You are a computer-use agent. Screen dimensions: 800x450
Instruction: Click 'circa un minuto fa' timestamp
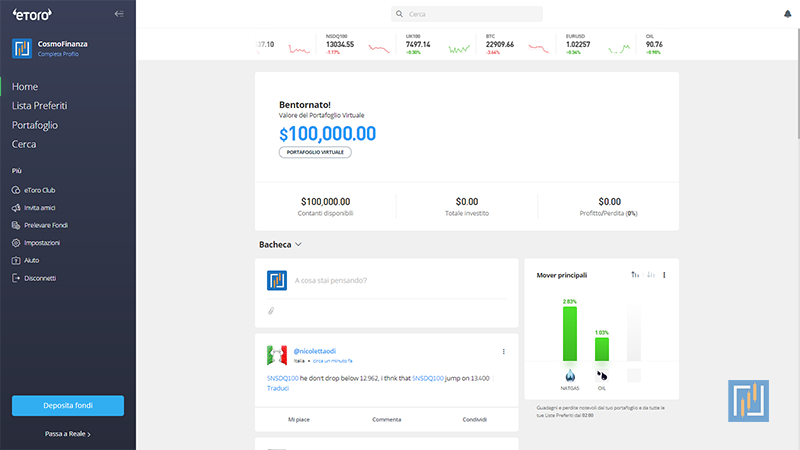[333, 361]
